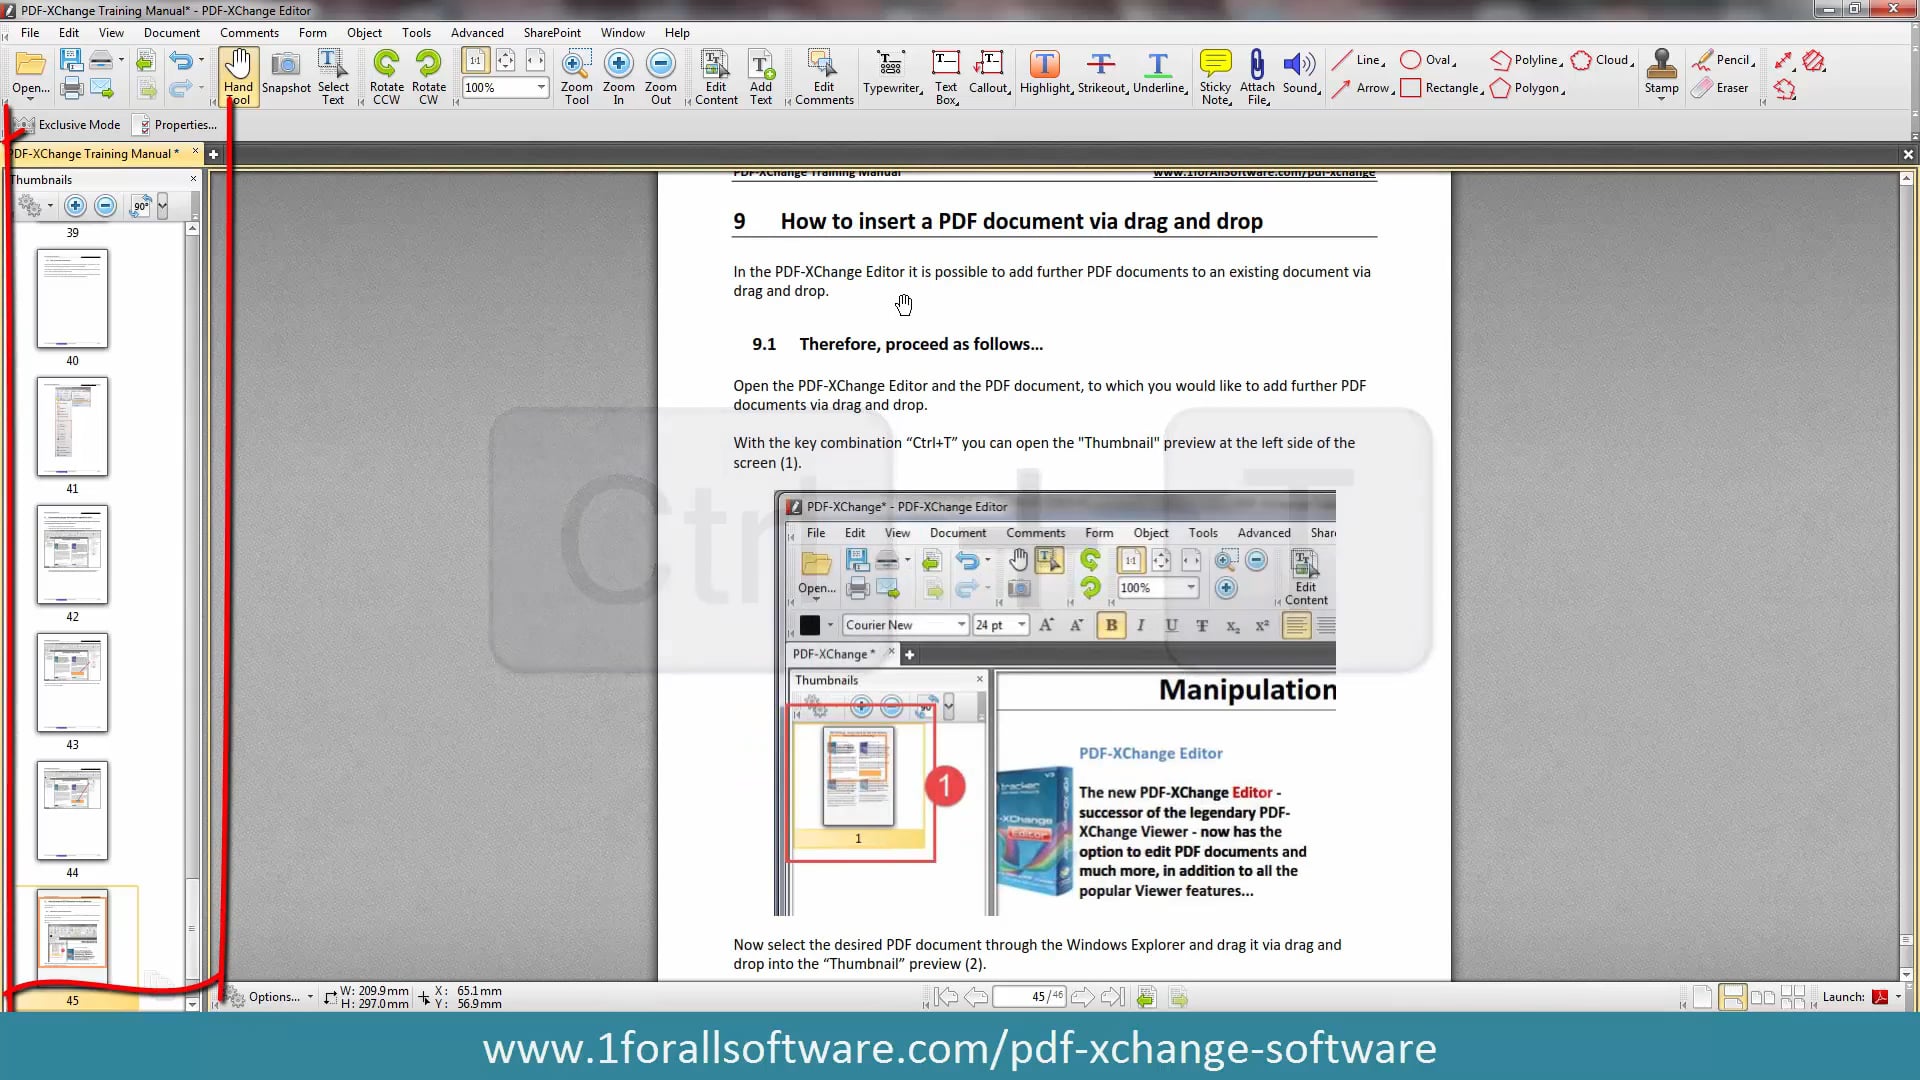Select the Hand Tool
Screen dimensions: 1920x1080
click(237, 73)
